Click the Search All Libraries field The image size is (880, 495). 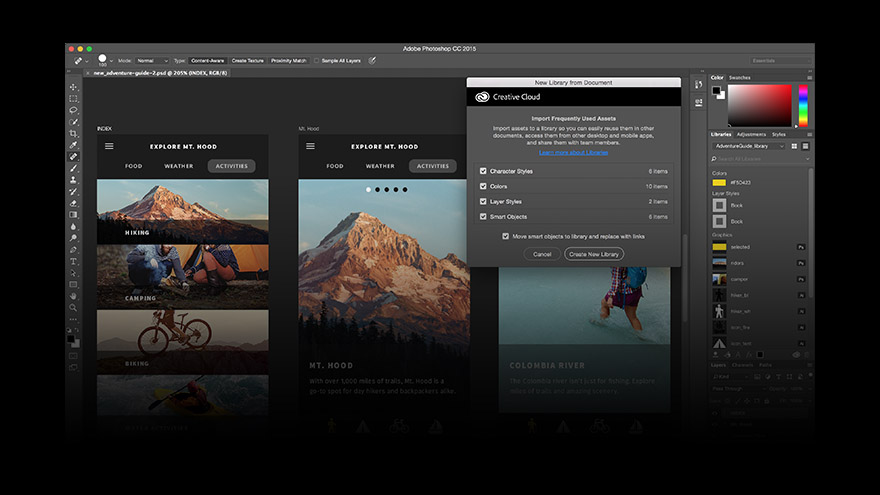tap(755, 159)
